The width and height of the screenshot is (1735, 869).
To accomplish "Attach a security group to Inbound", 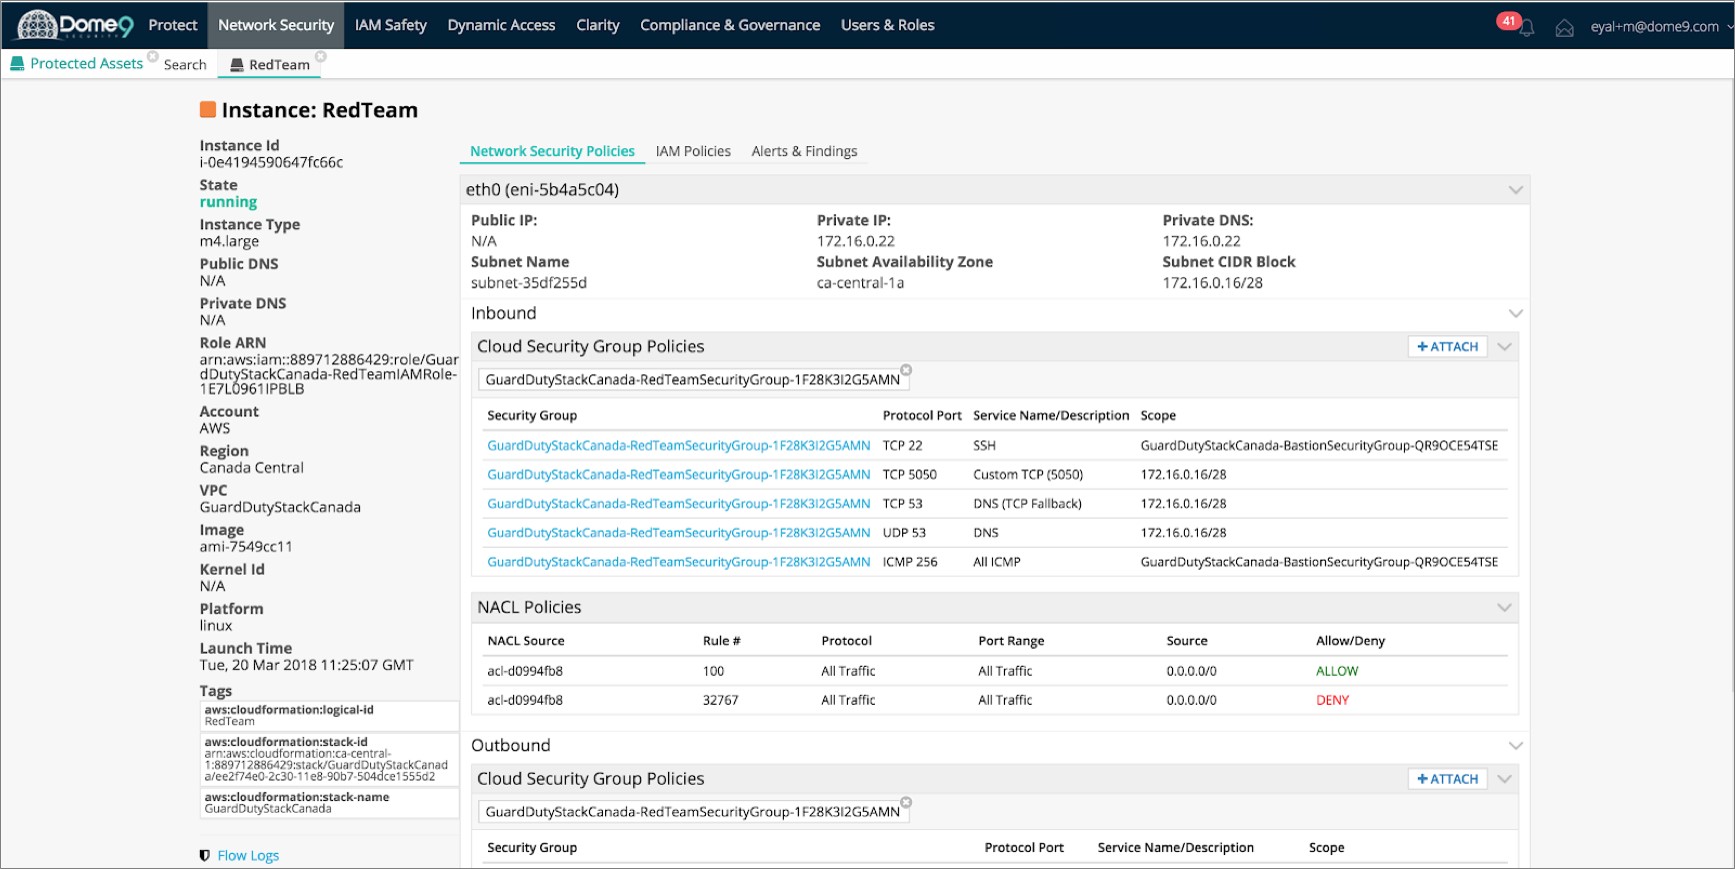I will tap(1447, 347).
